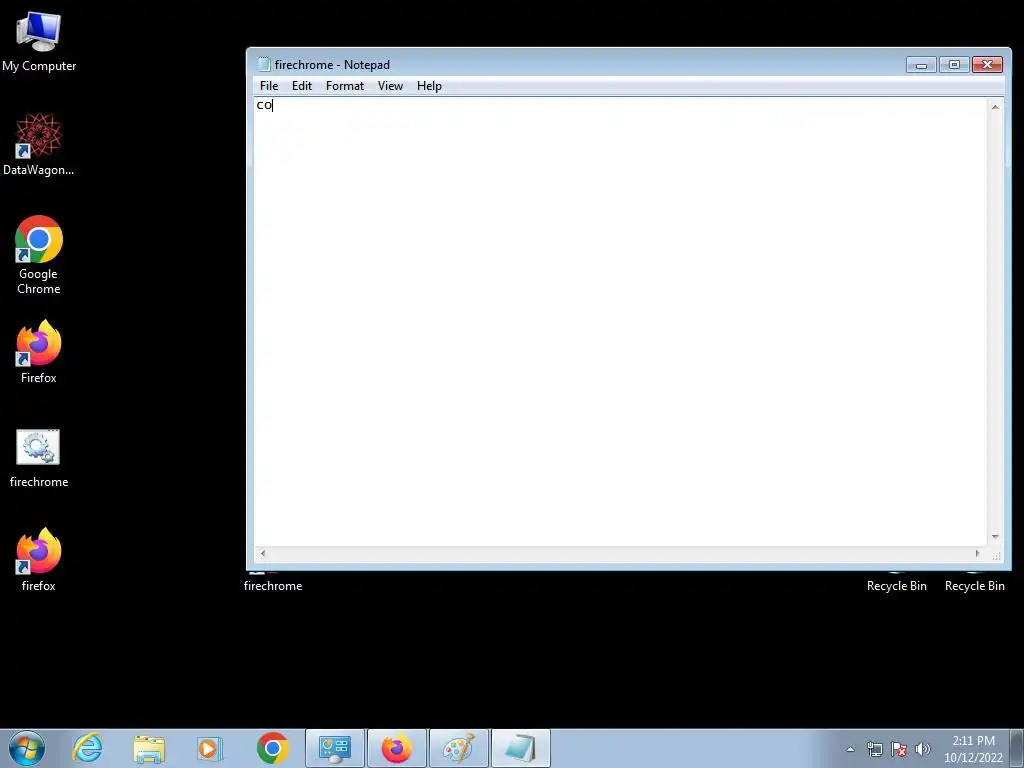Click the Notepad title bar icon
Image resolution: width=1024 pixels, height=768 pixels.
[x=264, y=64]
